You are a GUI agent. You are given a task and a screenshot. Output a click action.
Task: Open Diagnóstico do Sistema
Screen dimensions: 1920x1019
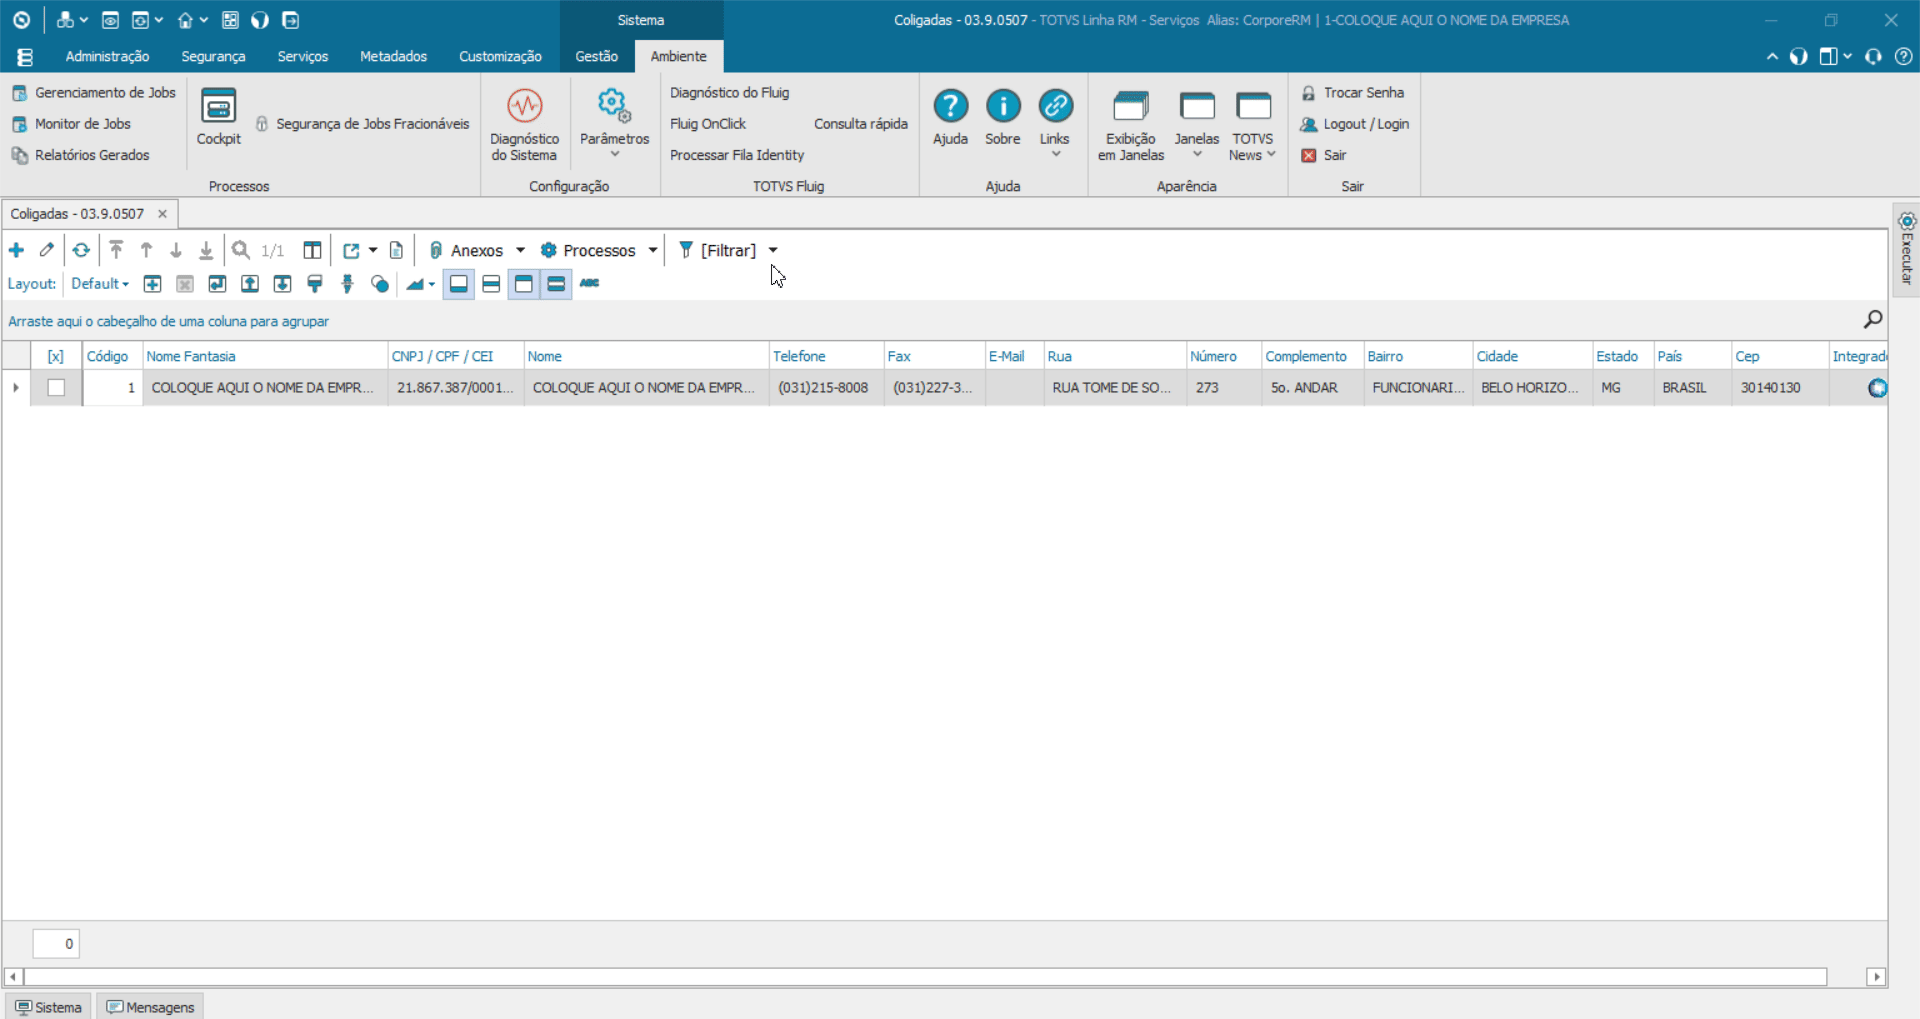524,124
